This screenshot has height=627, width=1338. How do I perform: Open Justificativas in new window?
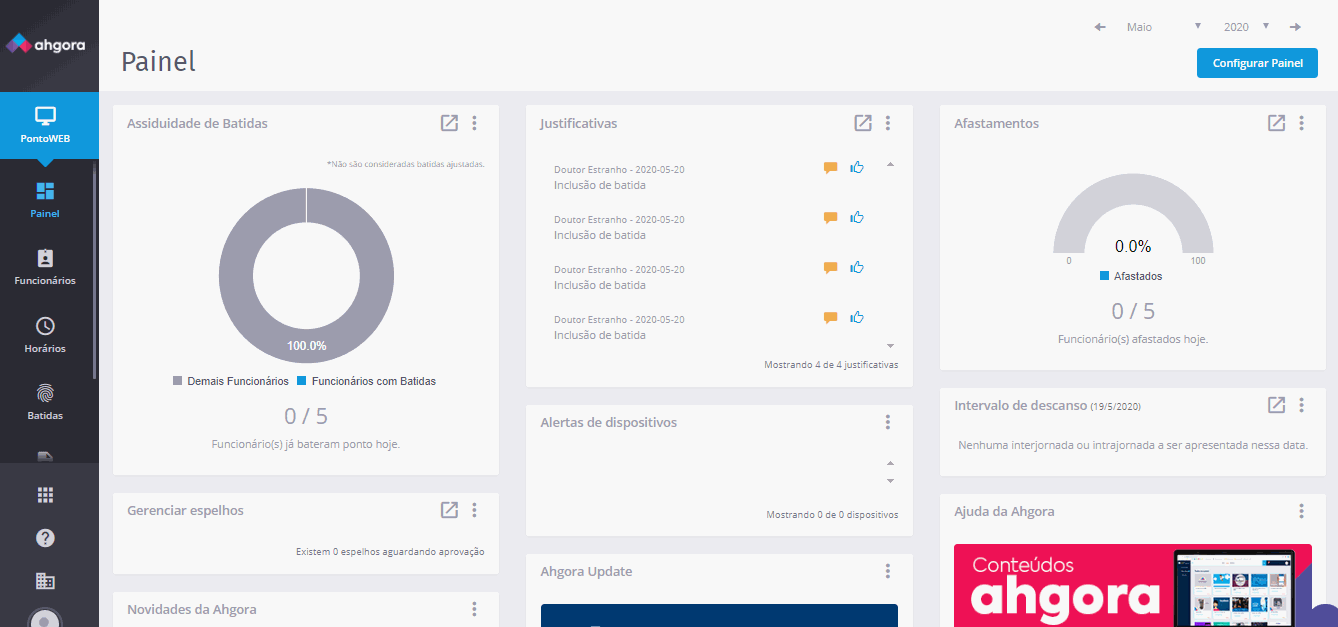coord(863,123)
